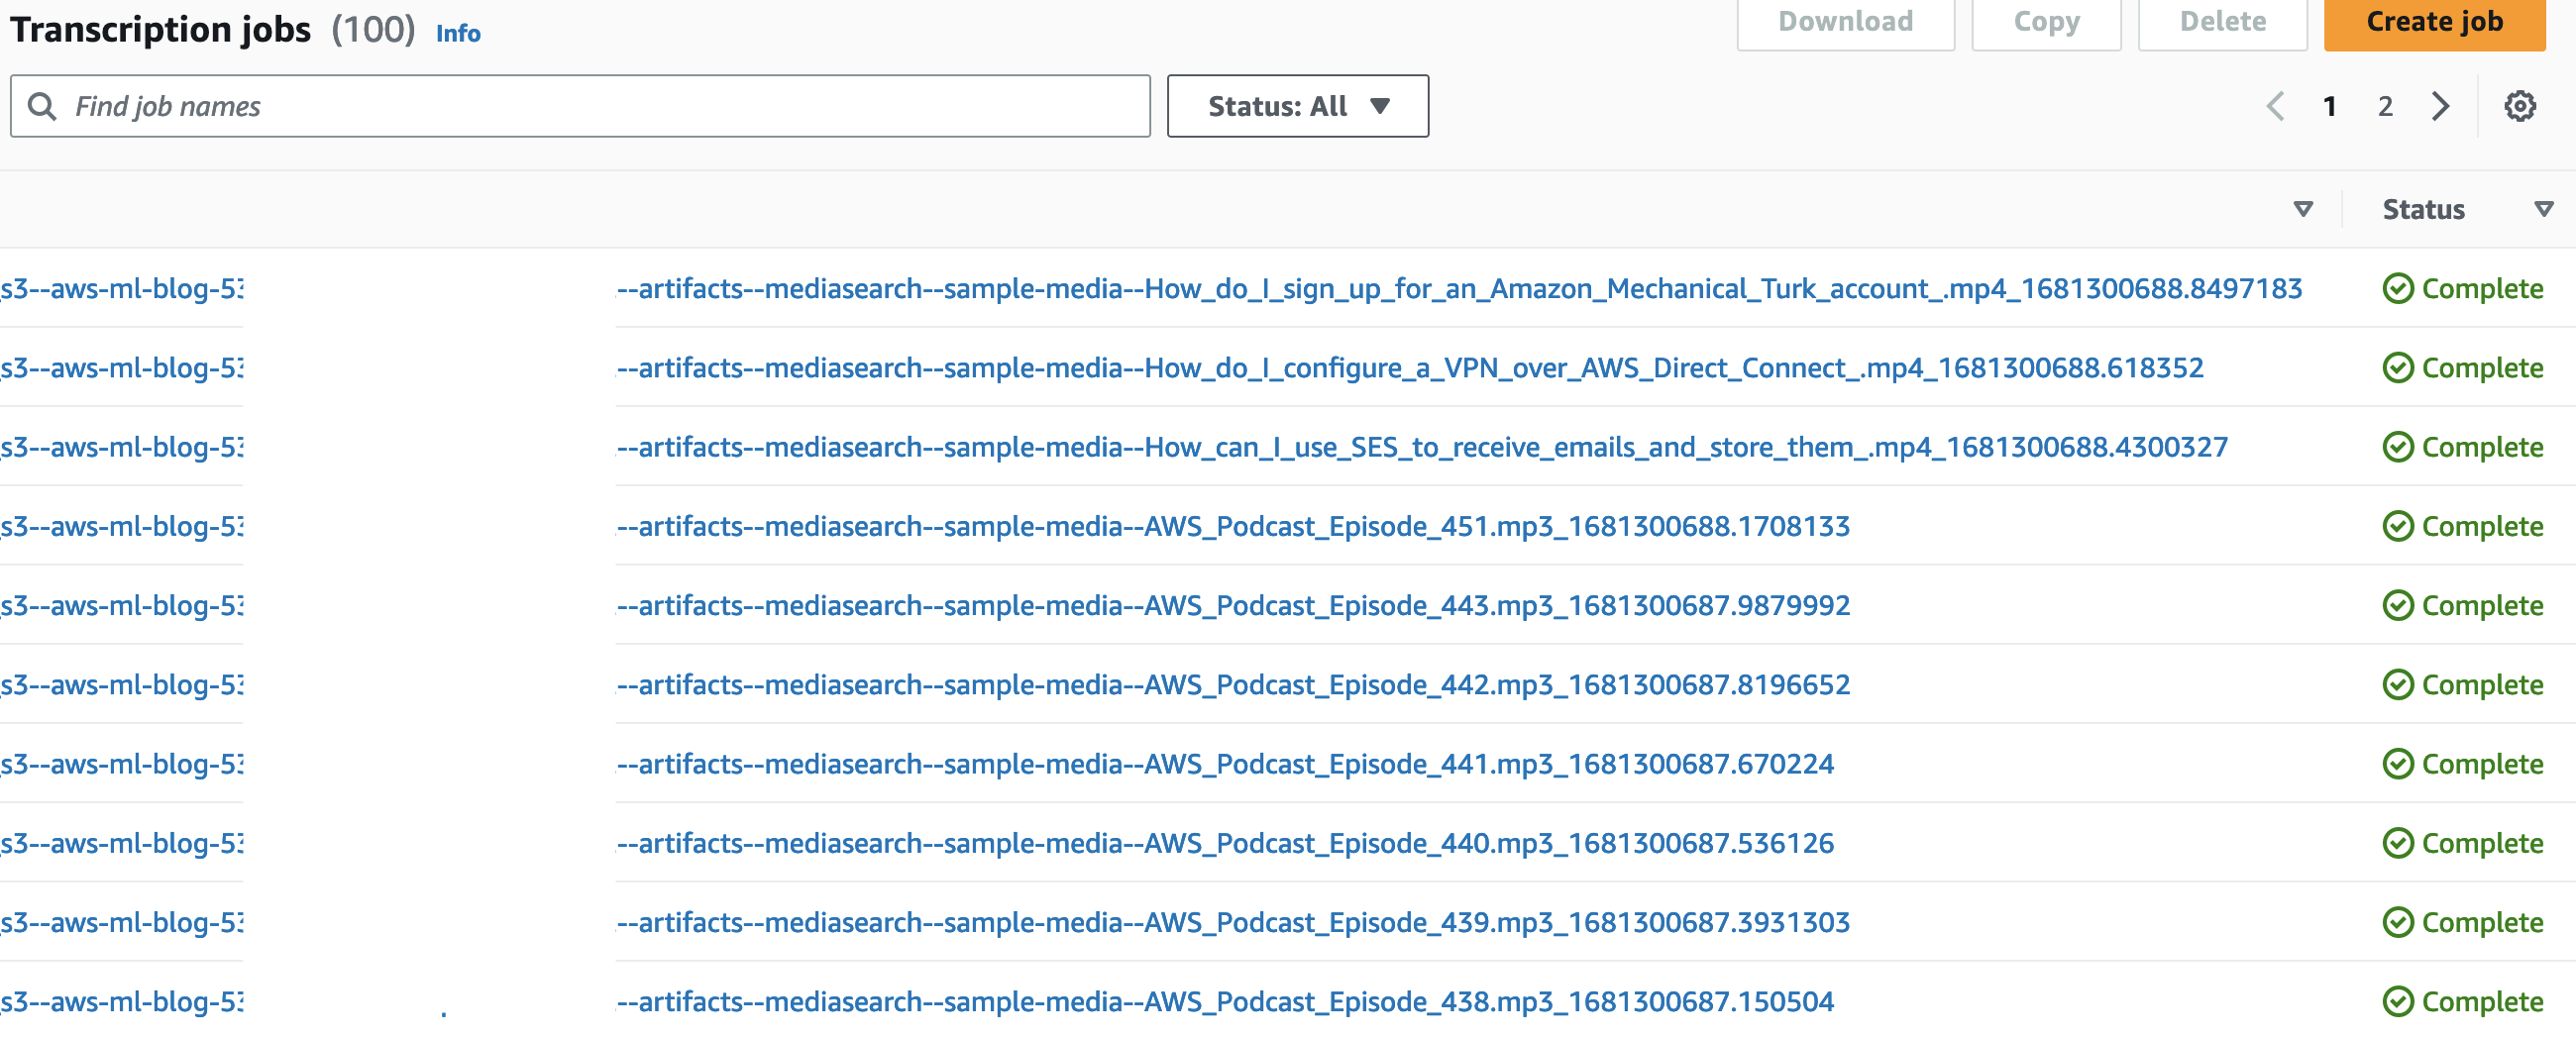Click the Complete check icon for Podcast Episode 438
Screen dimensions: 2576x1038
point(2398,1001)
